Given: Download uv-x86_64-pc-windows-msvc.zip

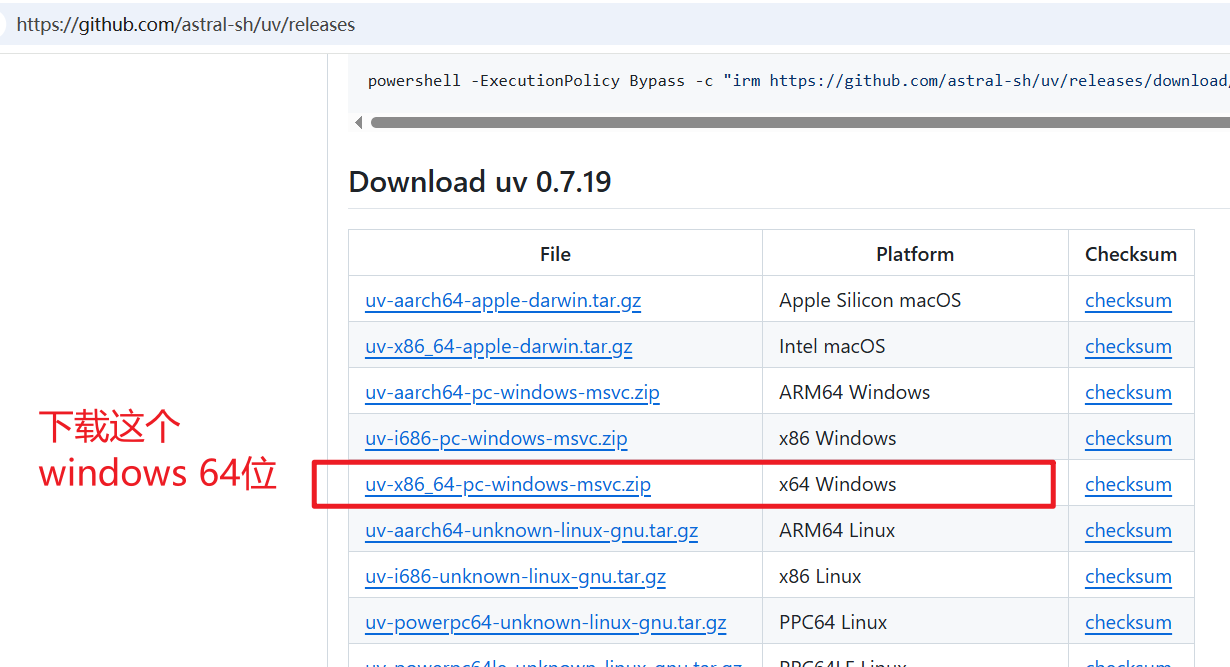Looking at the screenshot, I should point(508,485).
